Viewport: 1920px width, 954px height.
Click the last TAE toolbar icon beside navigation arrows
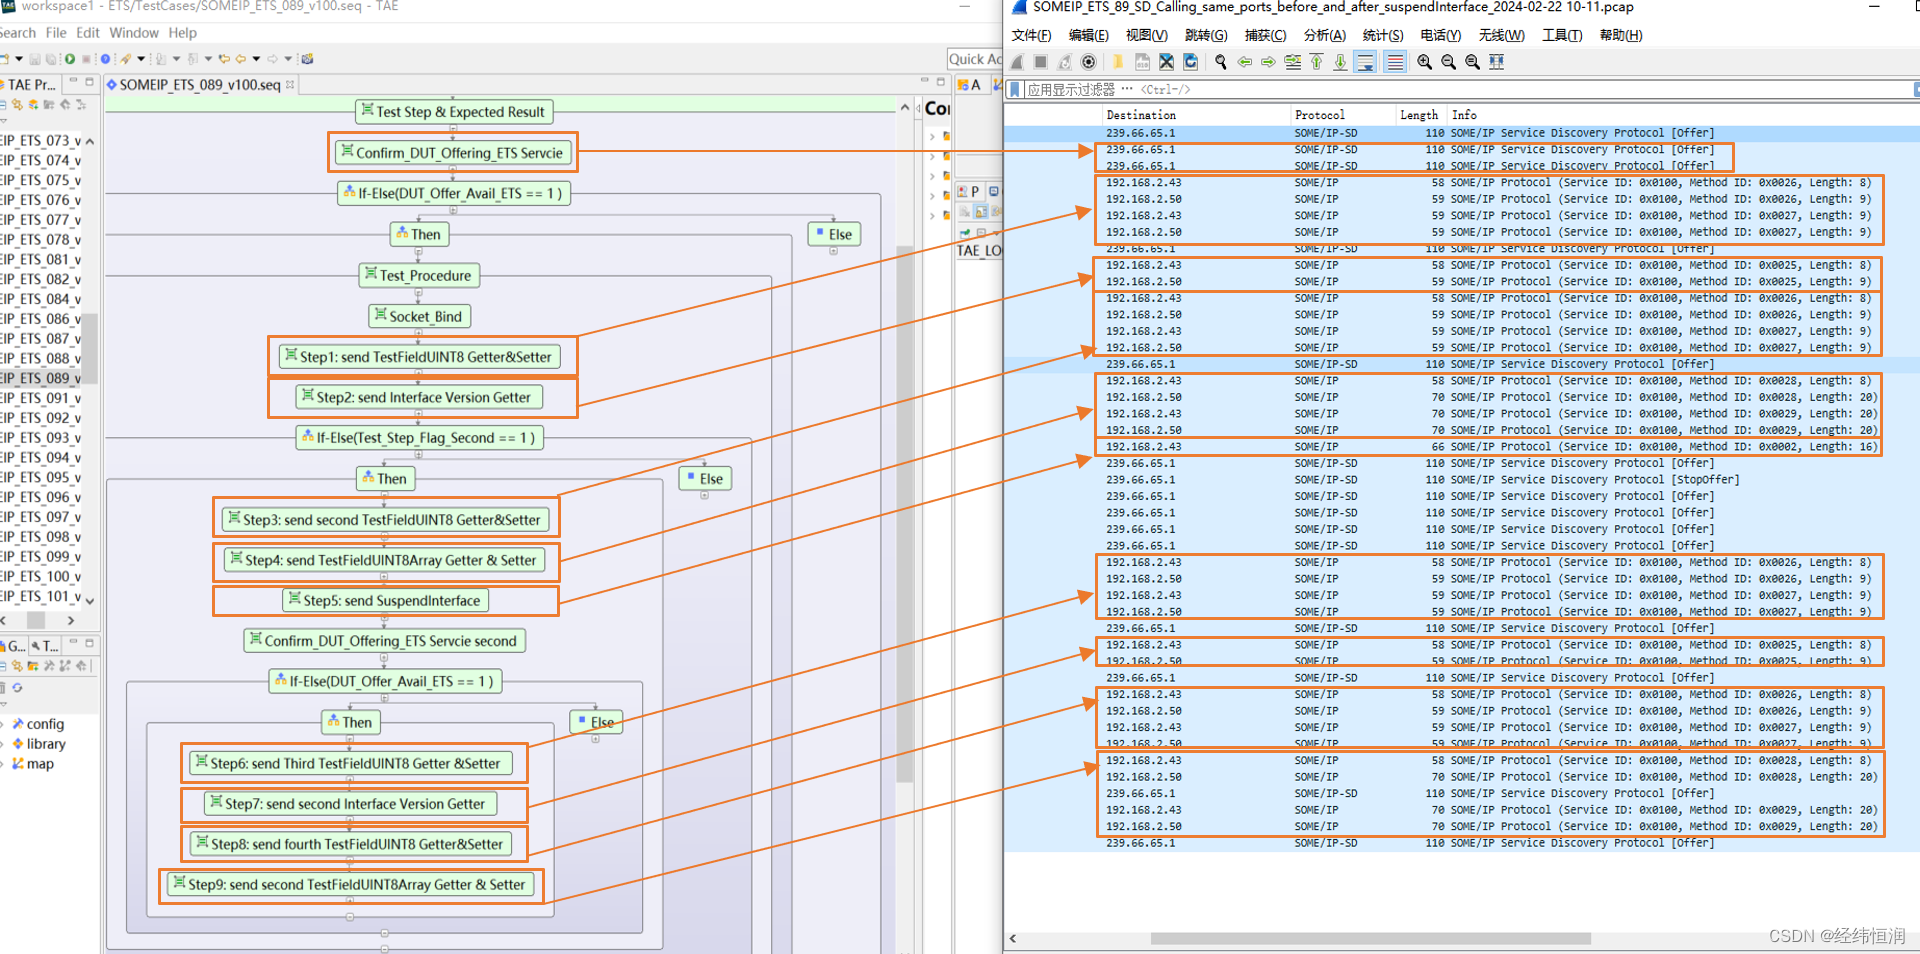(x=307, y=59)
